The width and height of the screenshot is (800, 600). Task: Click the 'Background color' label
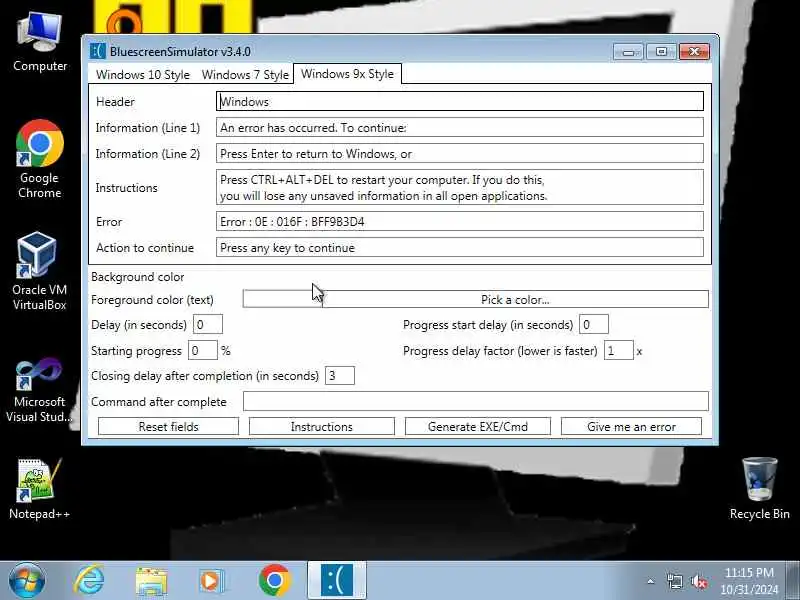pos(138,277)
